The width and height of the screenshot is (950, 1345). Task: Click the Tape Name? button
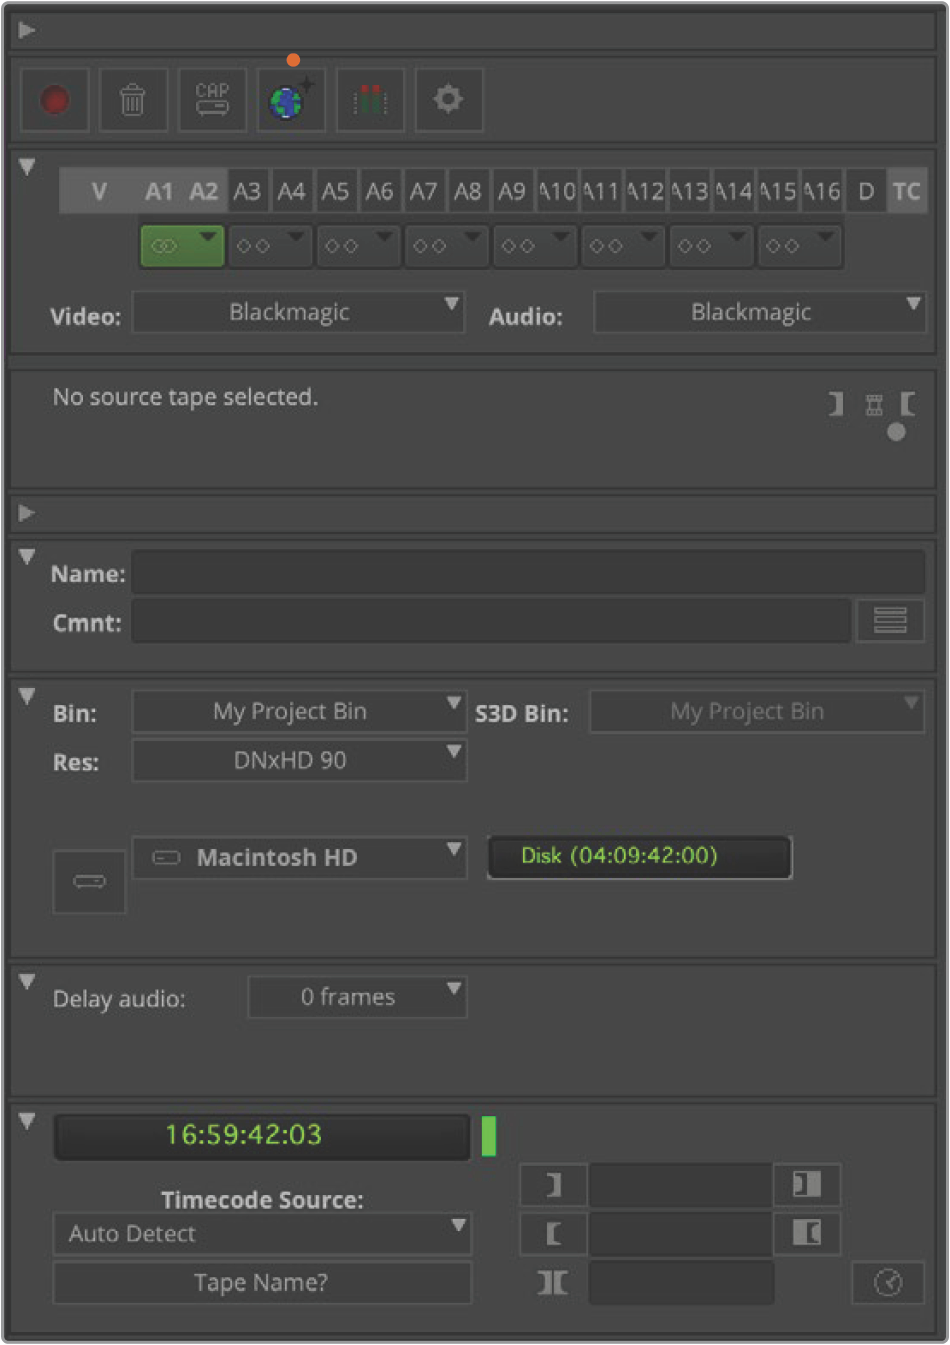(x=262, y=1283)
